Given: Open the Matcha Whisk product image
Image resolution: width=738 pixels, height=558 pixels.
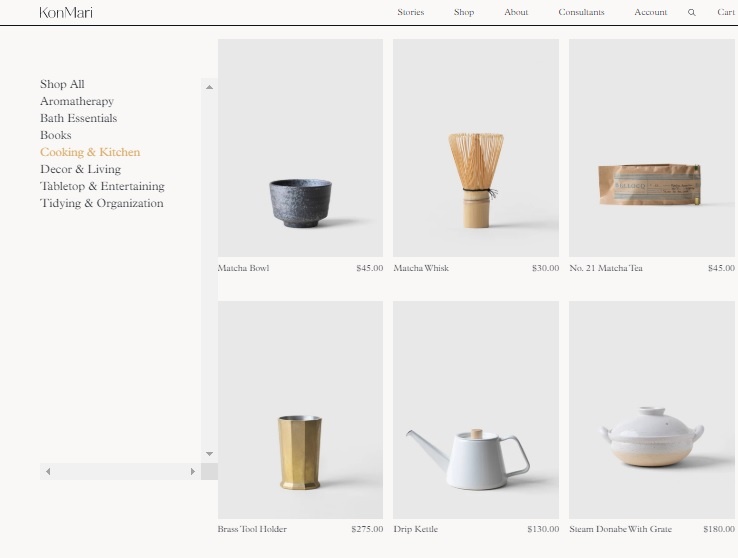Looking at the screenshot, I should (x=476, y=148).
